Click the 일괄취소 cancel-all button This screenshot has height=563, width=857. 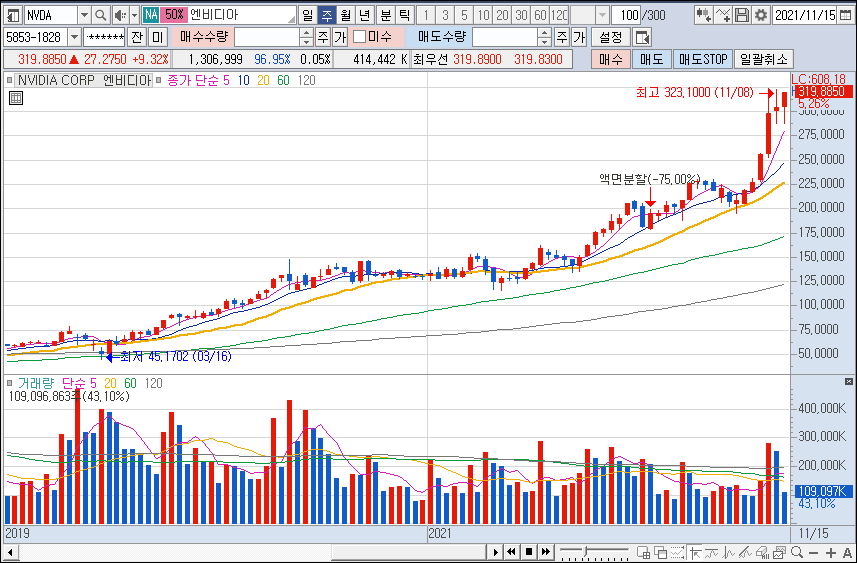coord(764,59)
